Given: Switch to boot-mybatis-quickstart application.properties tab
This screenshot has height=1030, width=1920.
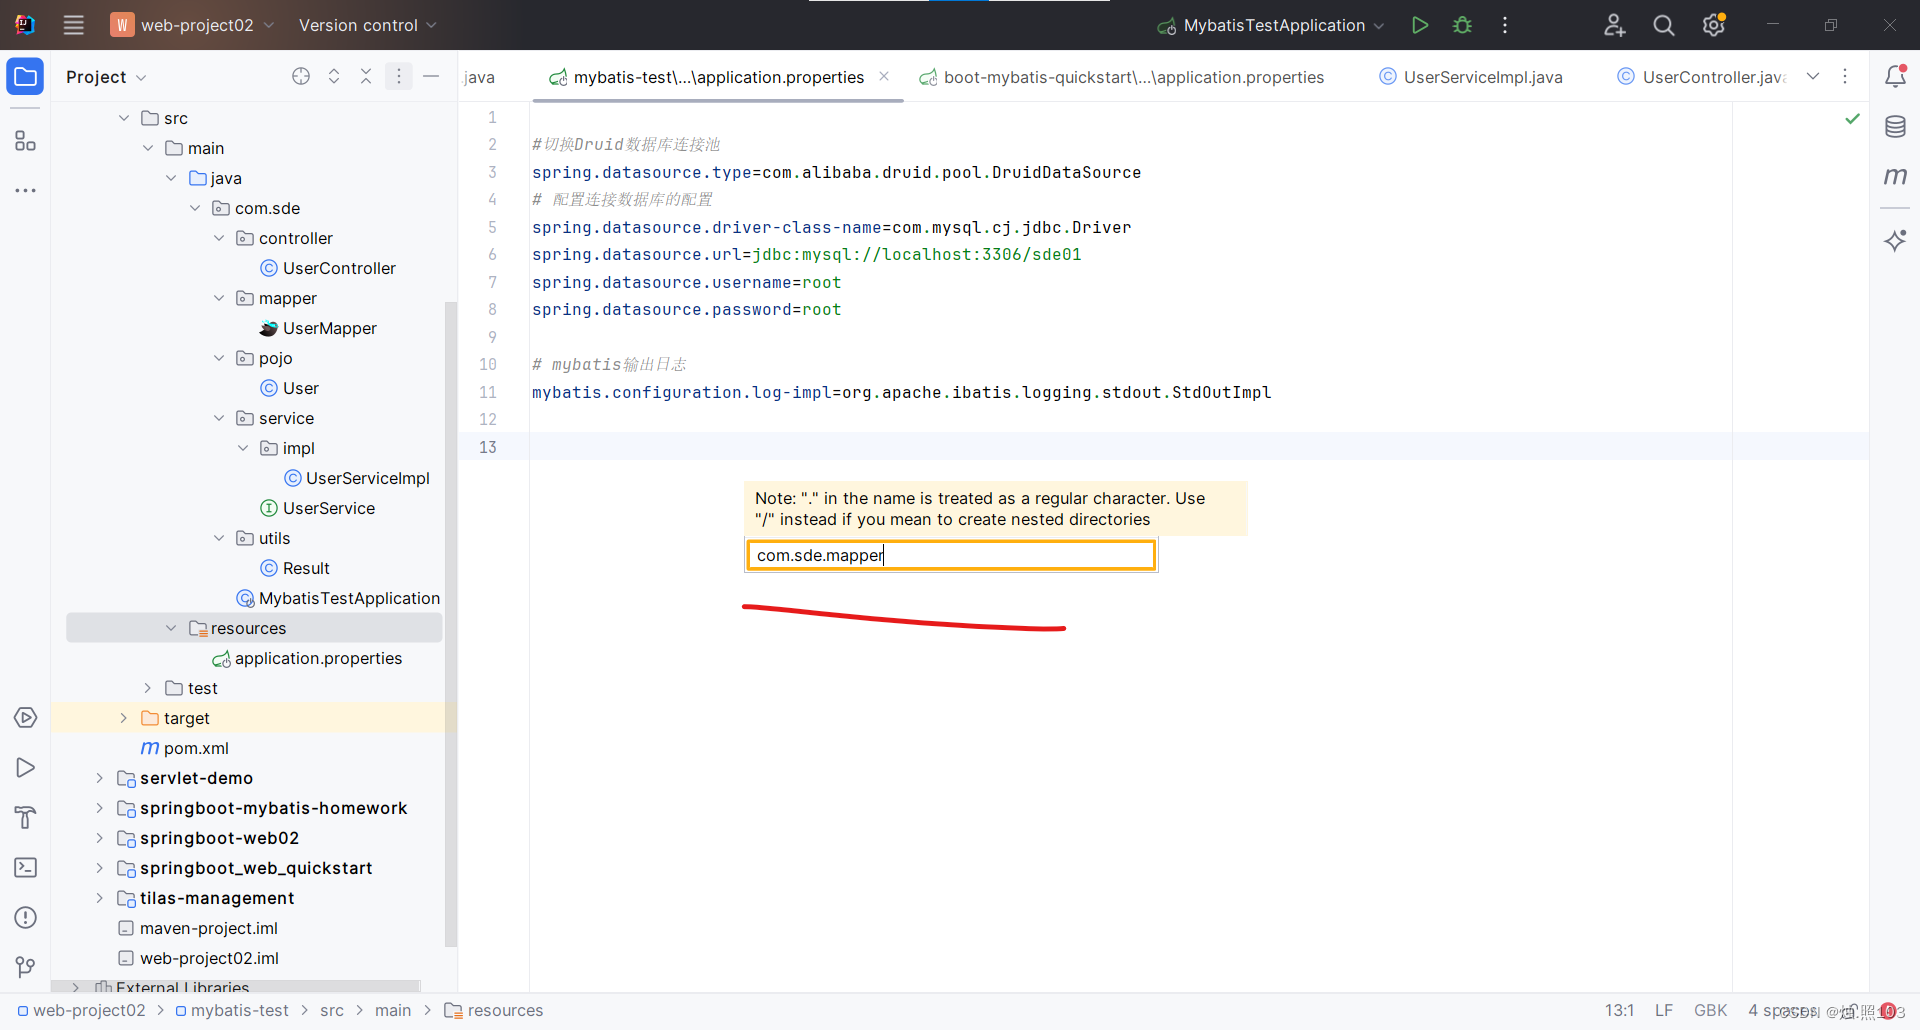Looking at the screenshot, I should click(1122, 77).
